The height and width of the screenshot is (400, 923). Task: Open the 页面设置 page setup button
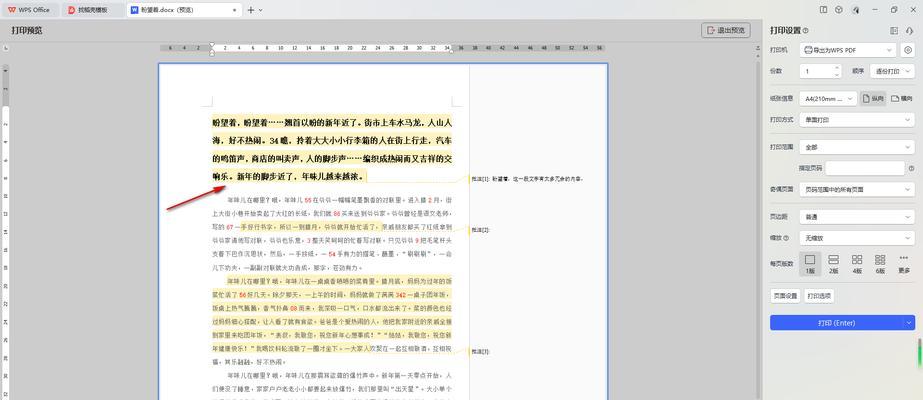pyautogui.click(x=785, y=296)
